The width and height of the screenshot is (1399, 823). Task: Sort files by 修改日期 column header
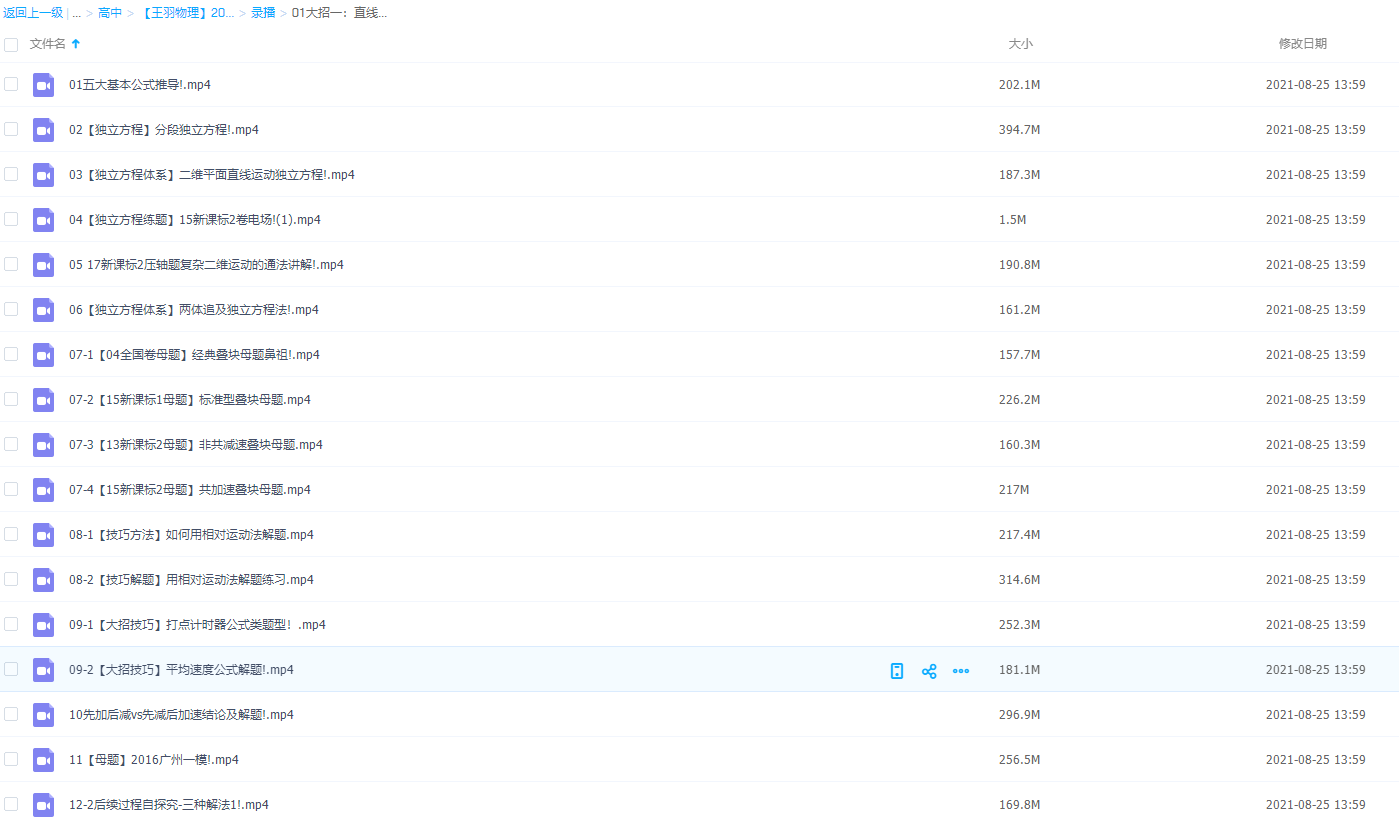pyautogui.click(x=1302, y=44)
